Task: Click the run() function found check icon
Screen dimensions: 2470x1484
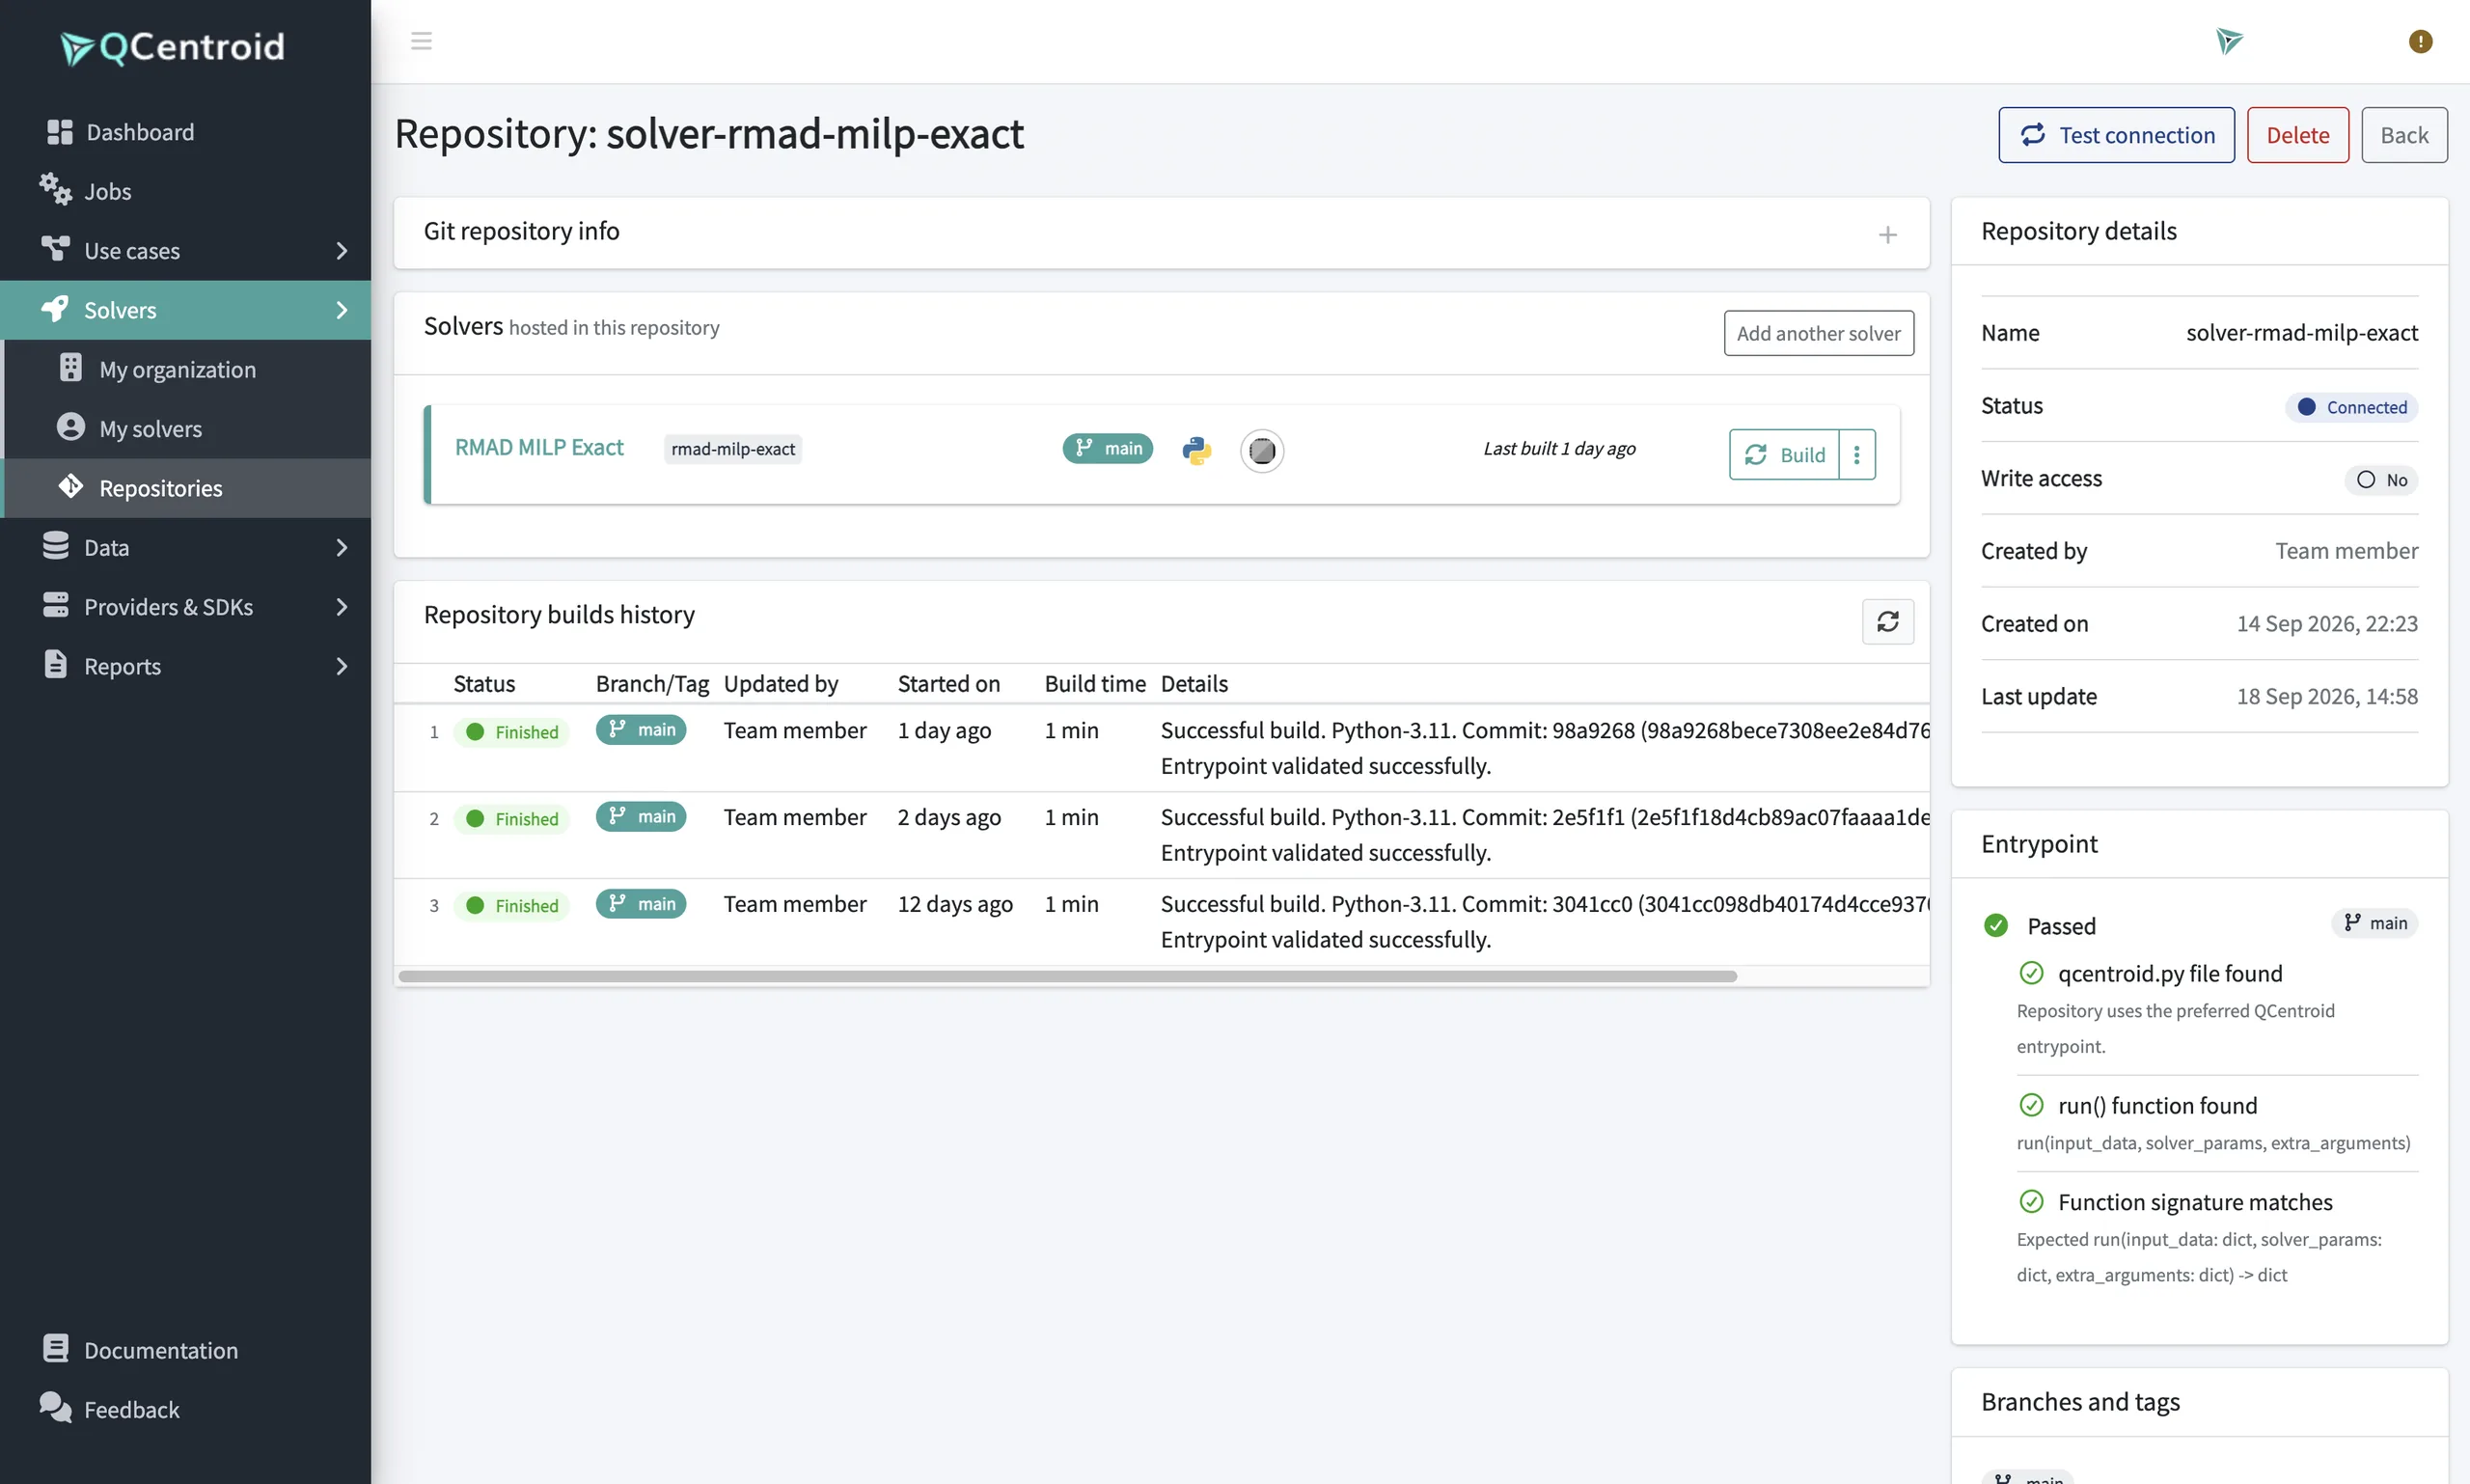Action: pyautogui.click(x=2031, y=1105)
